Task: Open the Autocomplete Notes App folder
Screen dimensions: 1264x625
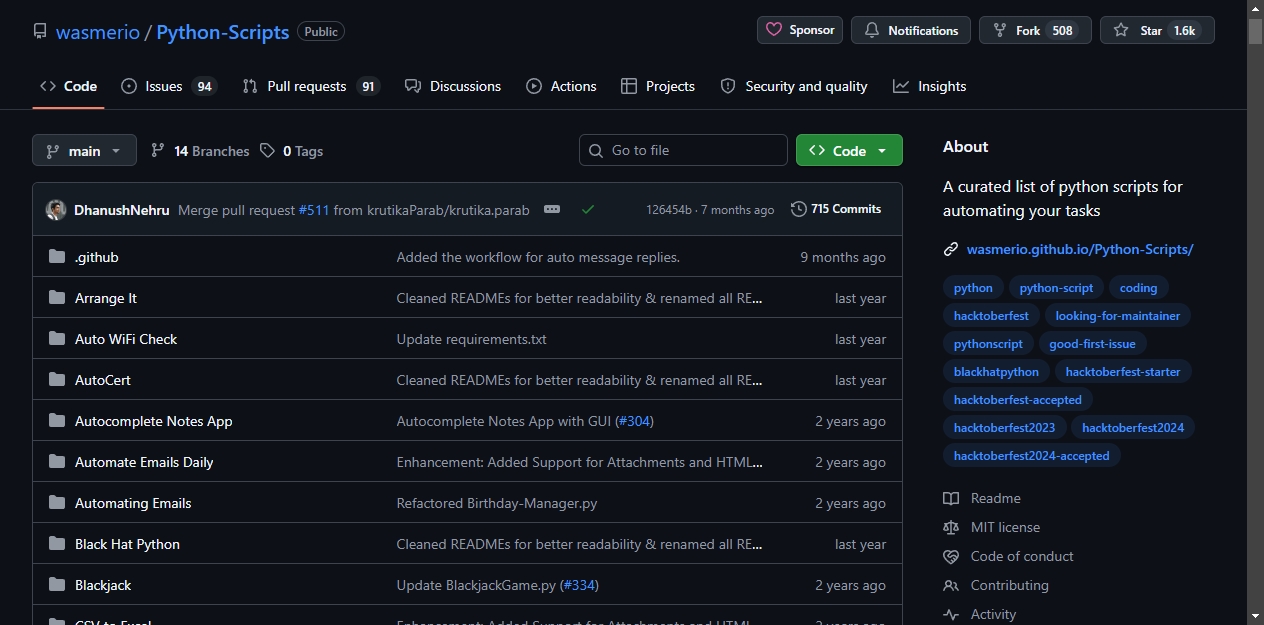Action: [x=154, y=421]
